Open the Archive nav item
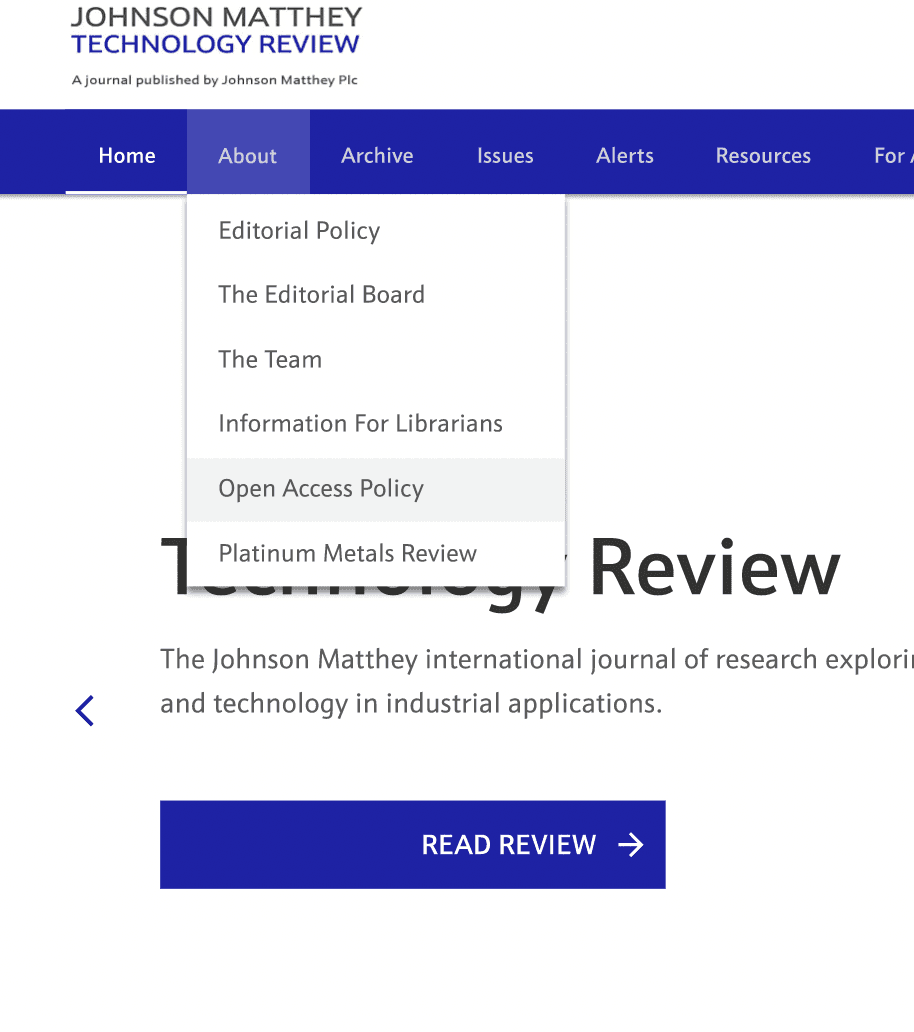Viewport: 914px width, 1032px height. pos(377,155)
